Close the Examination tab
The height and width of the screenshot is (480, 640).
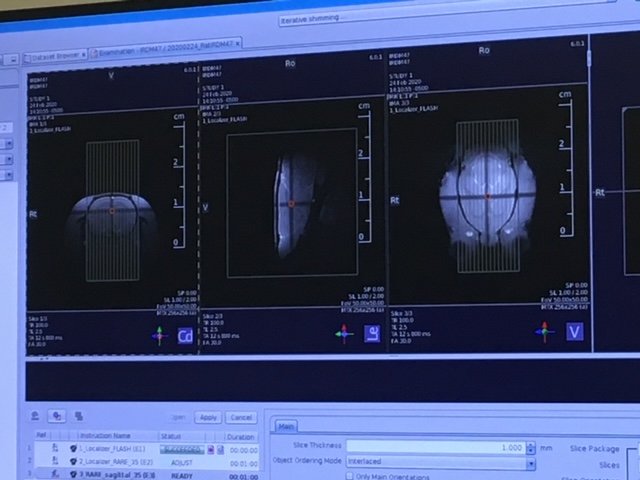click(238, 43)
